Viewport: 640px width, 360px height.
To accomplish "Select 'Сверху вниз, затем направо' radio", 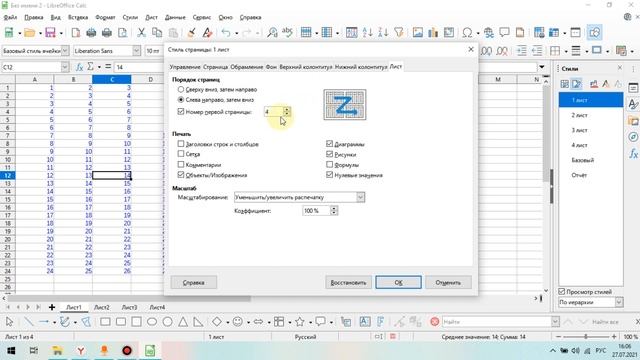I will coord(181,89).
